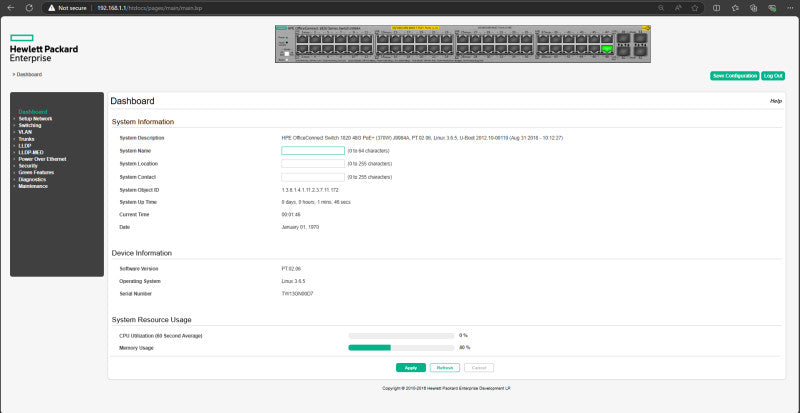Click the Current Time value 00:01:46
Viewport: 800px width, 413px height.
tap(291, 214)
